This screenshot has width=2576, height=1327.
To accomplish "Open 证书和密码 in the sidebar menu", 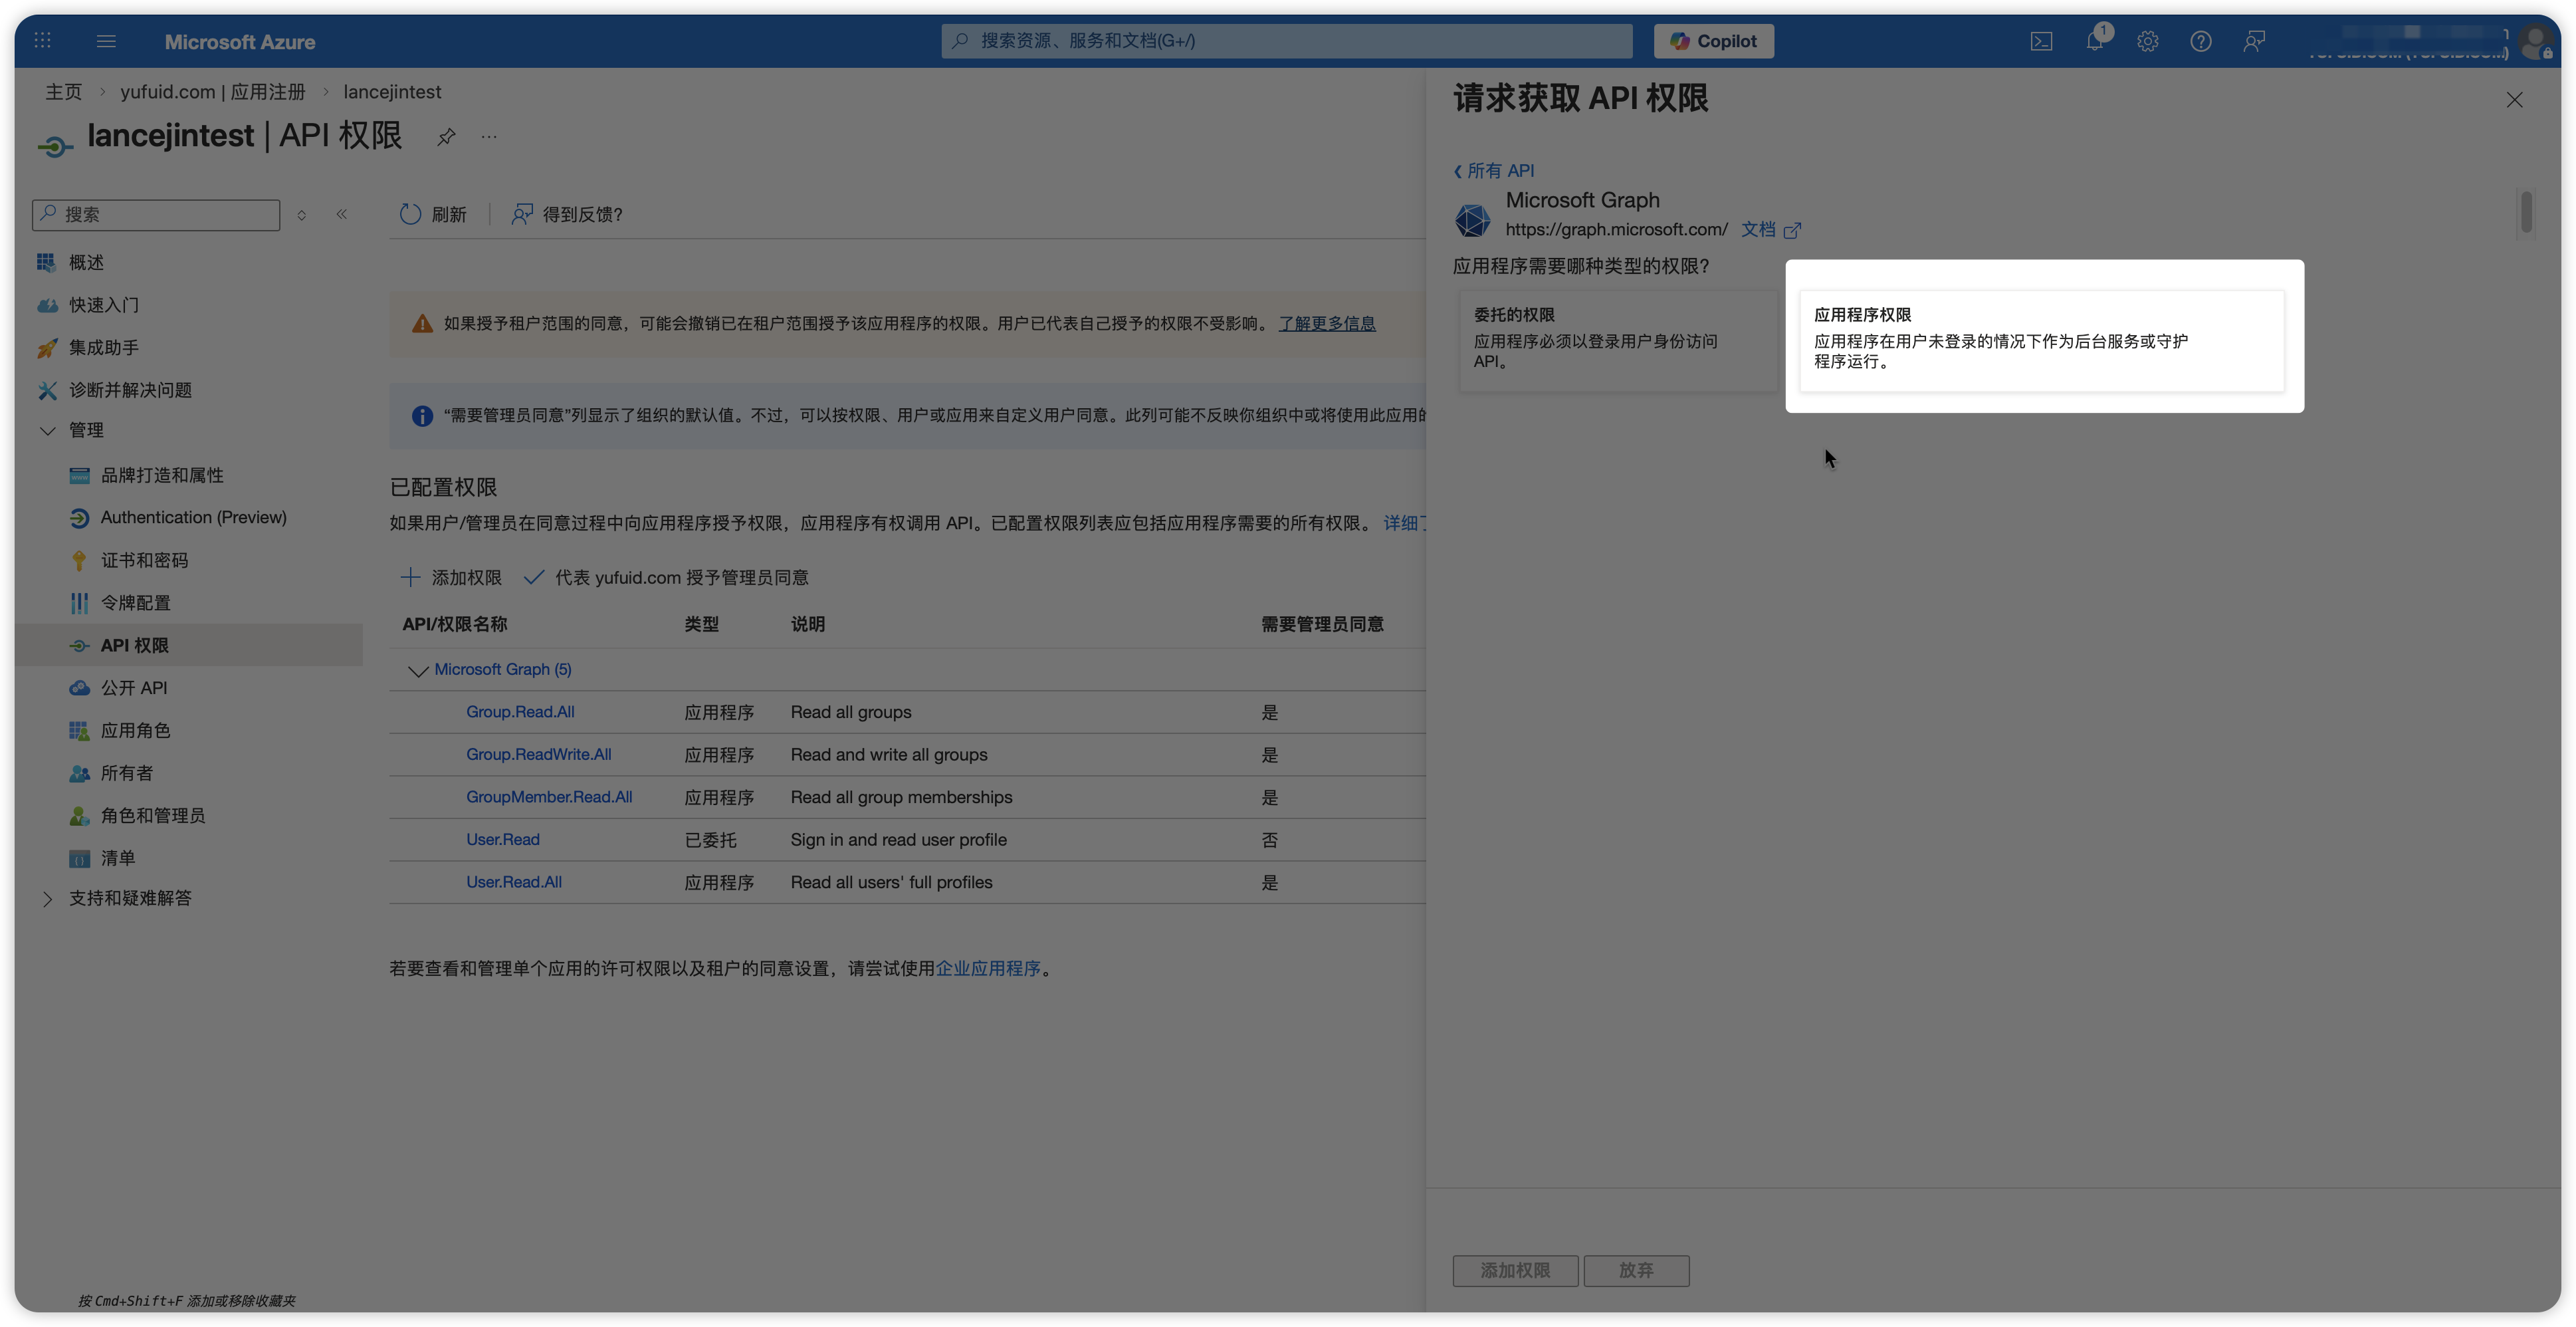I will pos(144,560).
